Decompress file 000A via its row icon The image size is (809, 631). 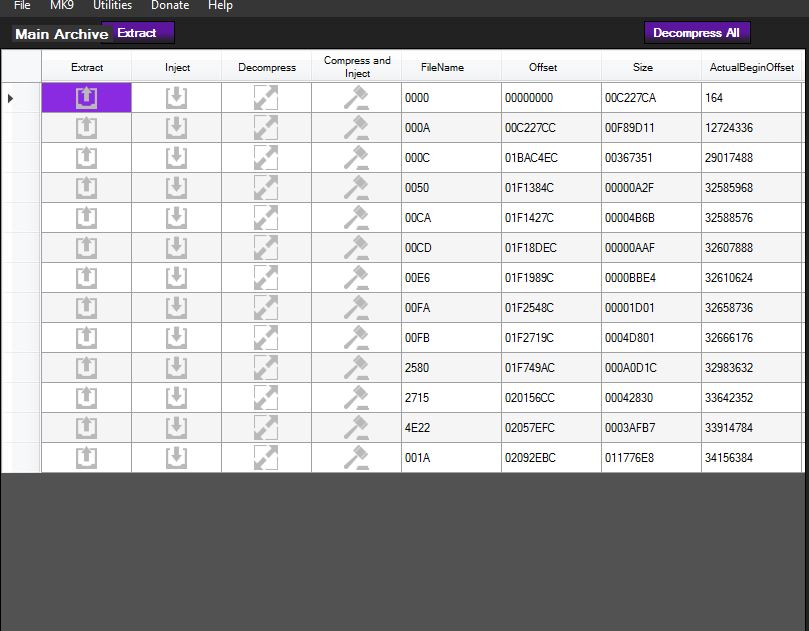[266, 127]
